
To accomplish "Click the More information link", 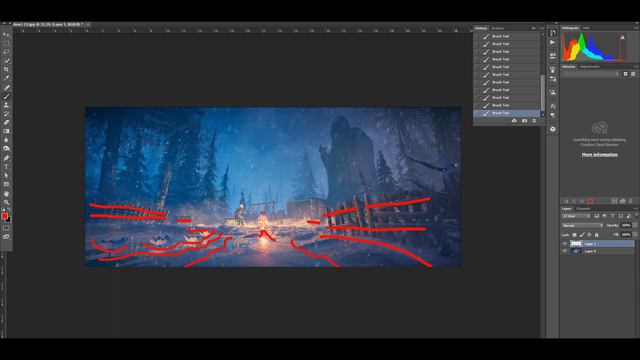I will pos(599,155).
